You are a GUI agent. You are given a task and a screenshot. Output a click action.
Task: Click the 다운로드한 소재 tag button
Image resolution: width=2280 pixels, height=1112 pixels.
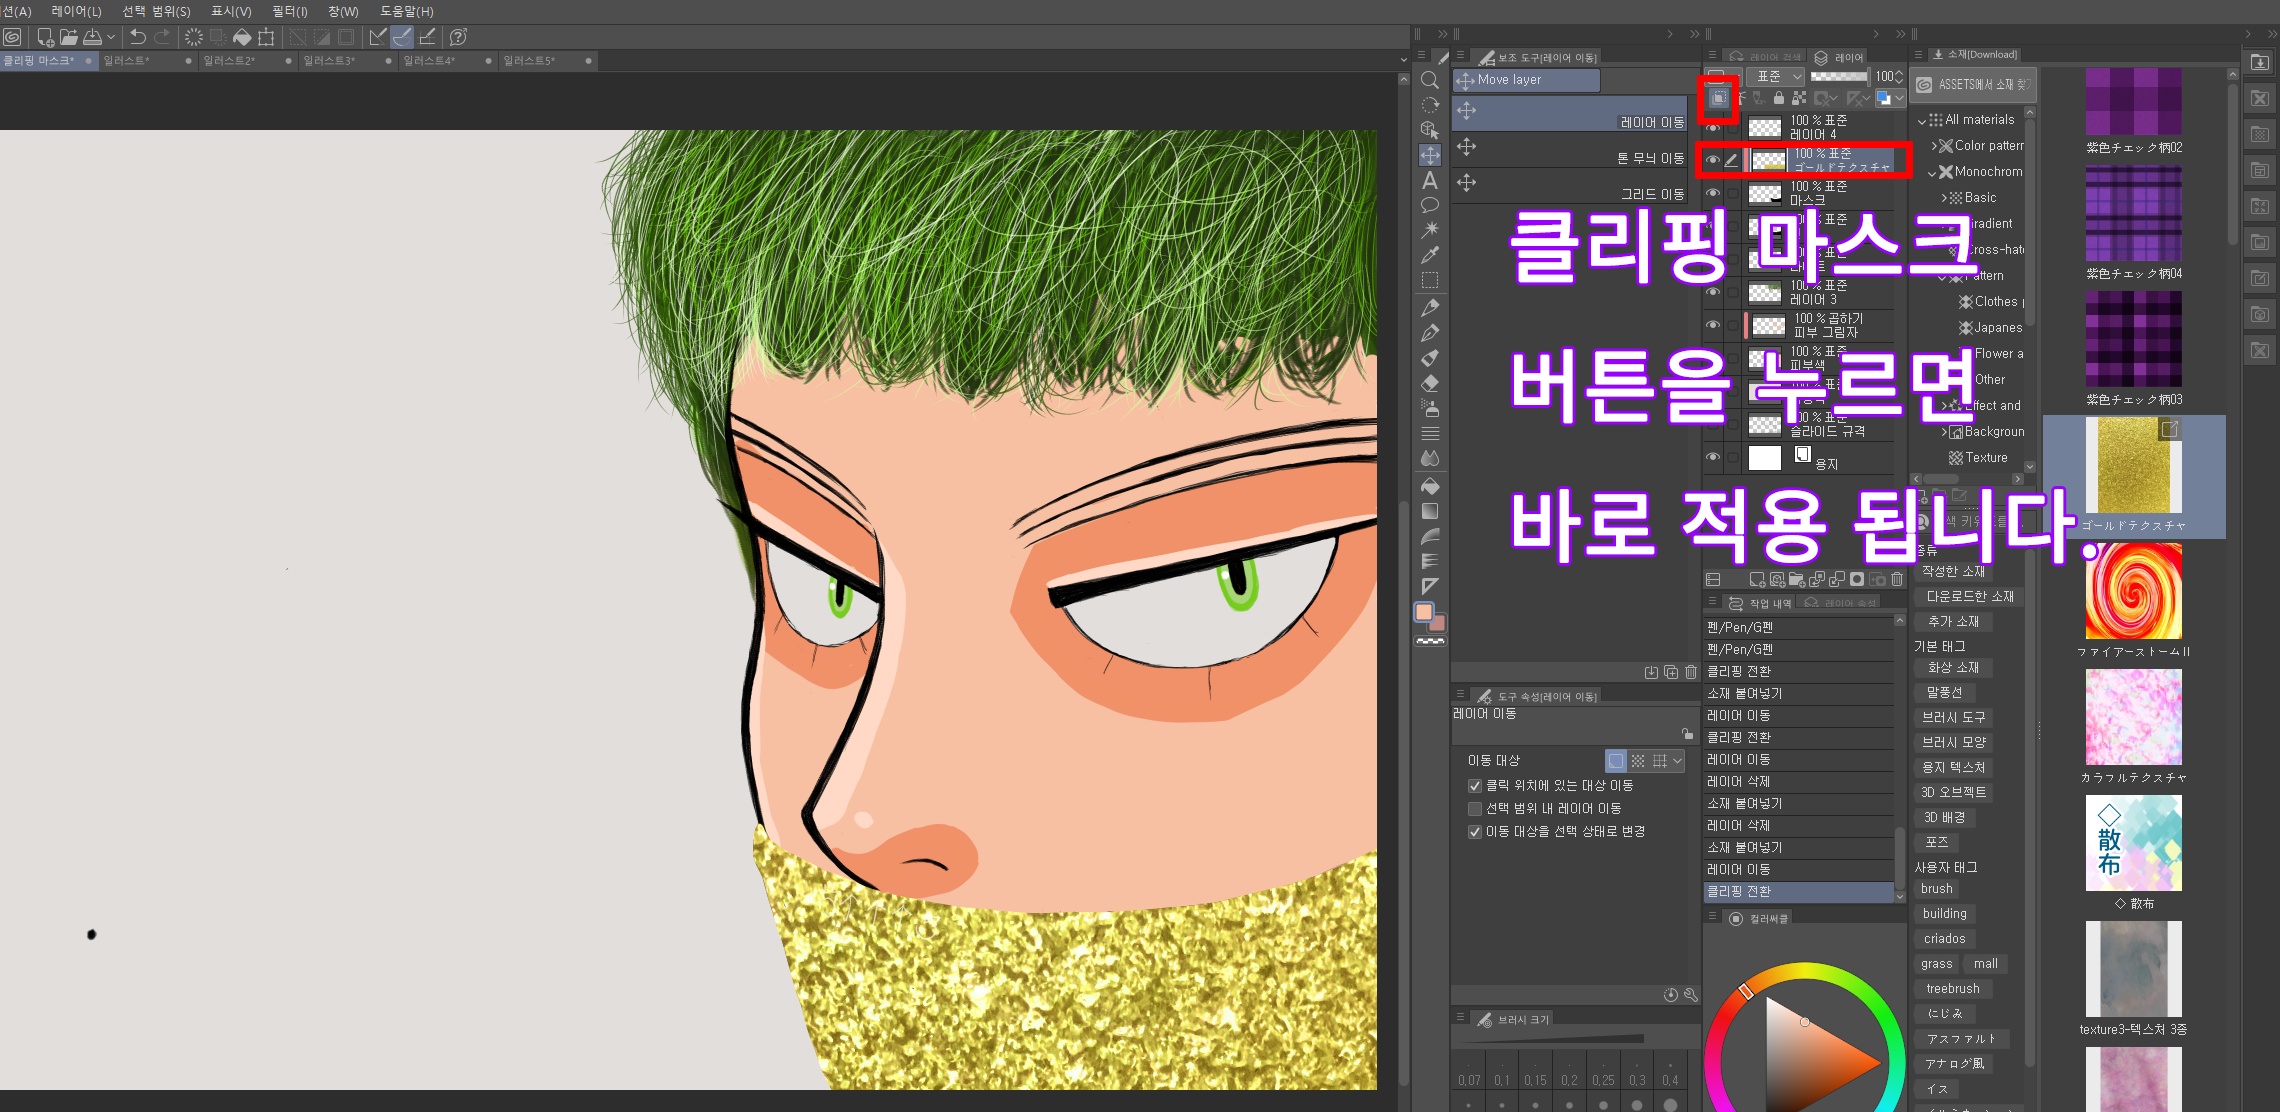point(1969,596)
